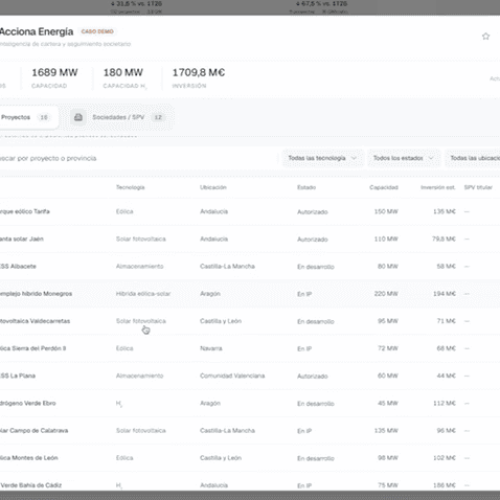Open the Planta solar Jaén row
Screen dimensions: 500x500
point(250,239)
